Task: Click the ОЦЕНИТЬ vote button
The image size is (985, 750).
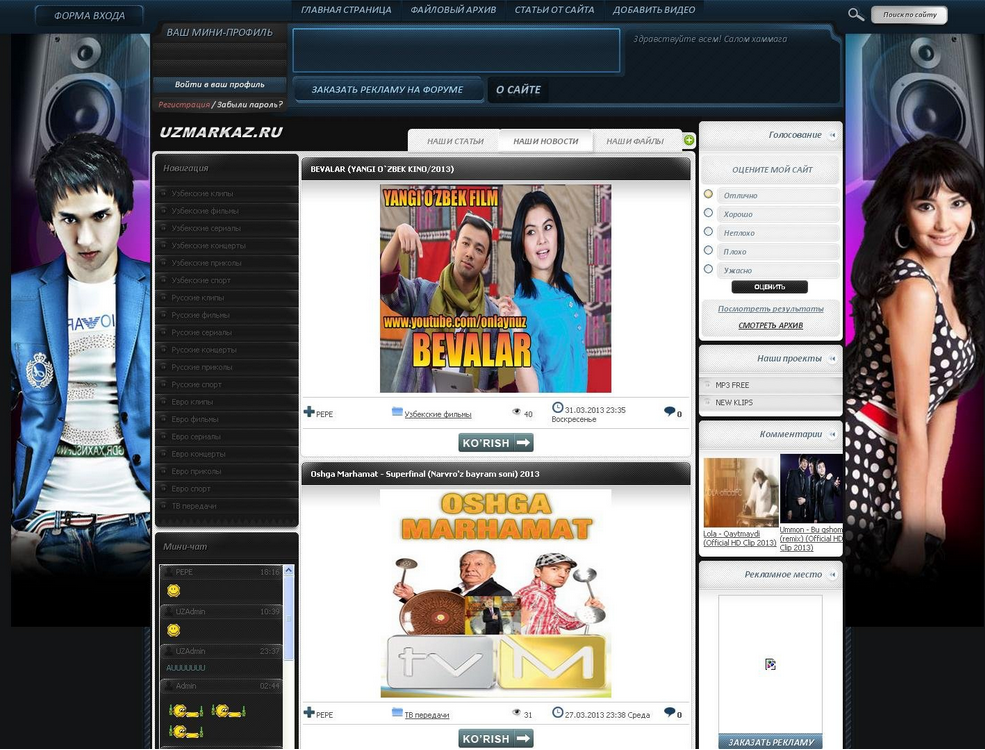Action: tap(770, 287)
